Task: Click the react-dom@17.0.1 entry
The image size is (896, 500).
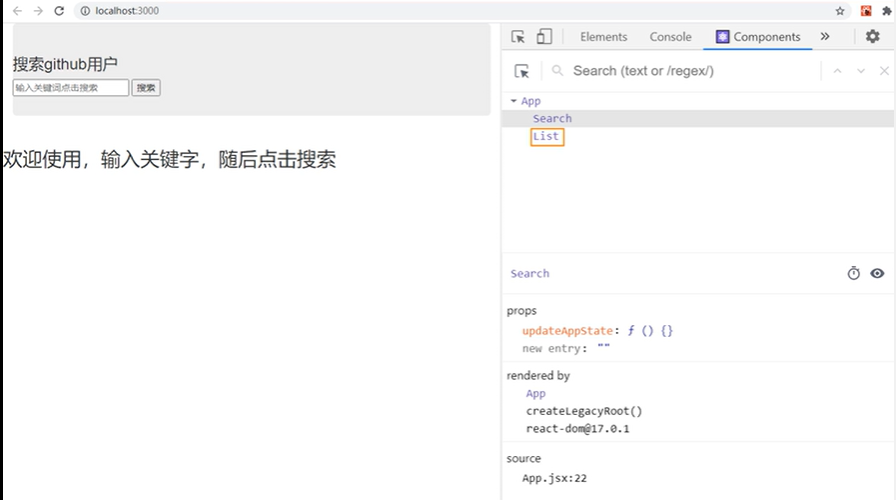Action: click(577, 429)
